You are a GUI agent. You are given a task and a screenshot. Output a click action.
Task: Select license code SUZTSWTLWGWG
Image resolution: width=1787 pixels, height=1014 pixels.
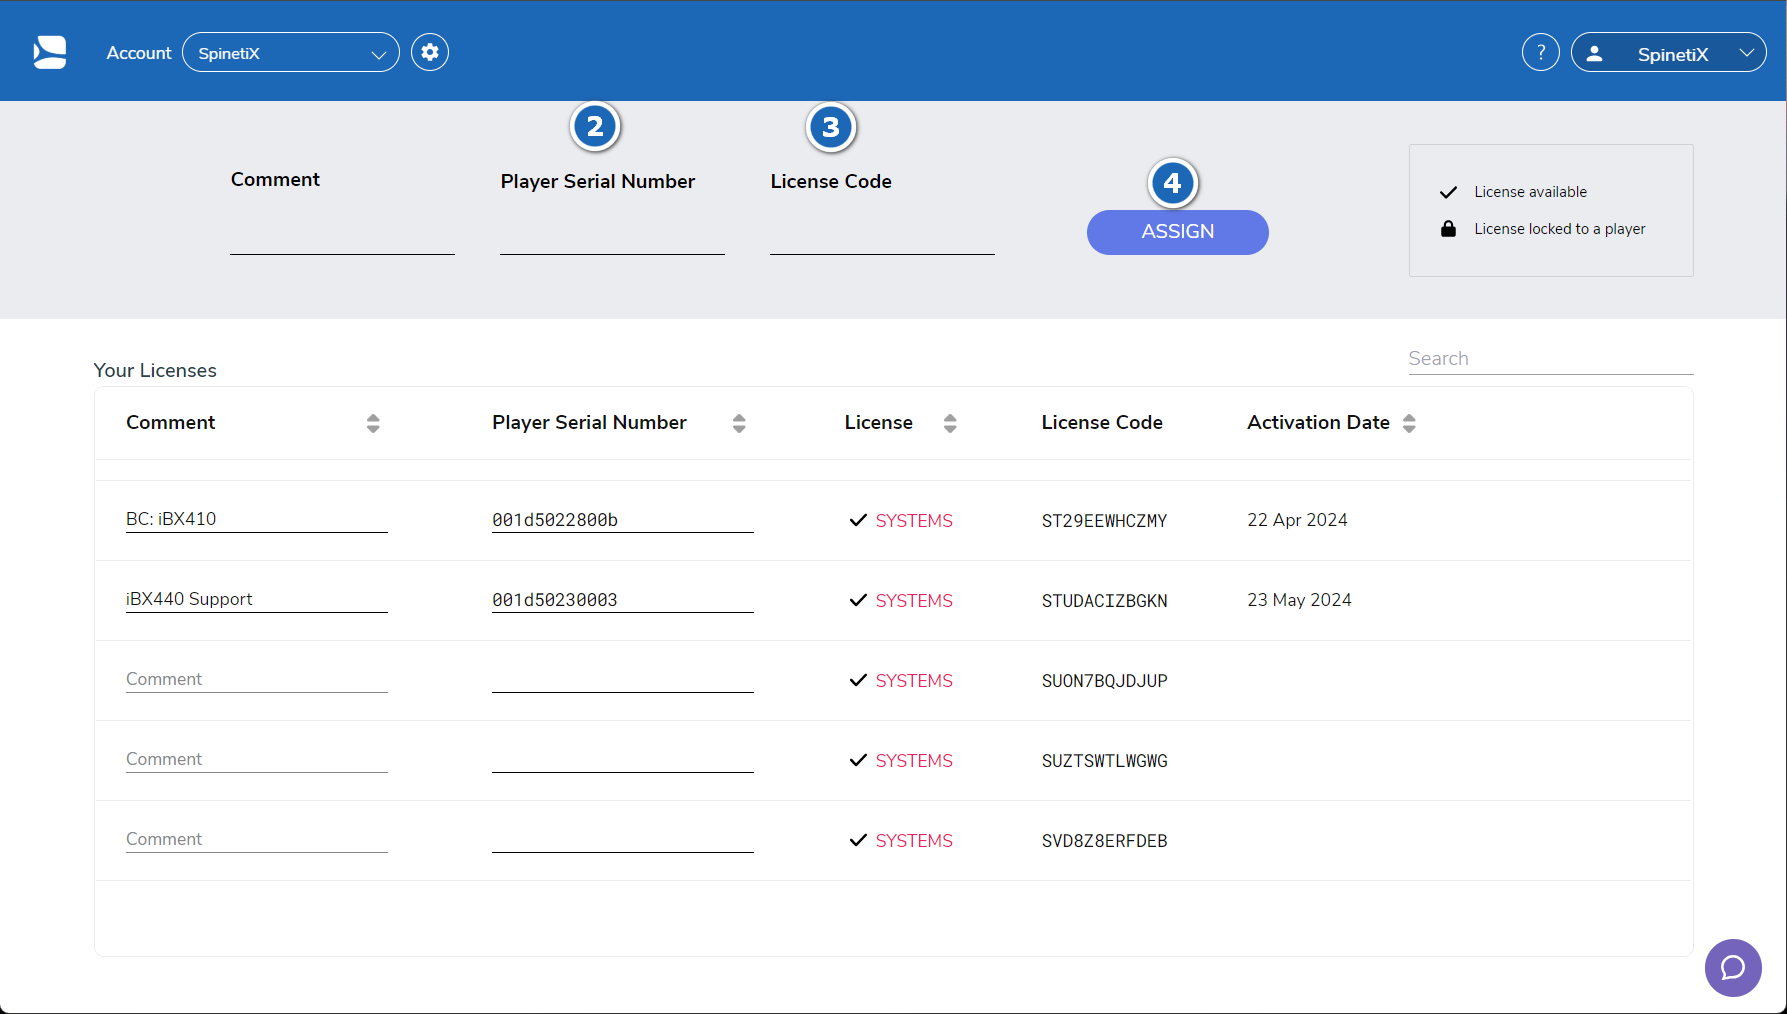pos(1104,761)
